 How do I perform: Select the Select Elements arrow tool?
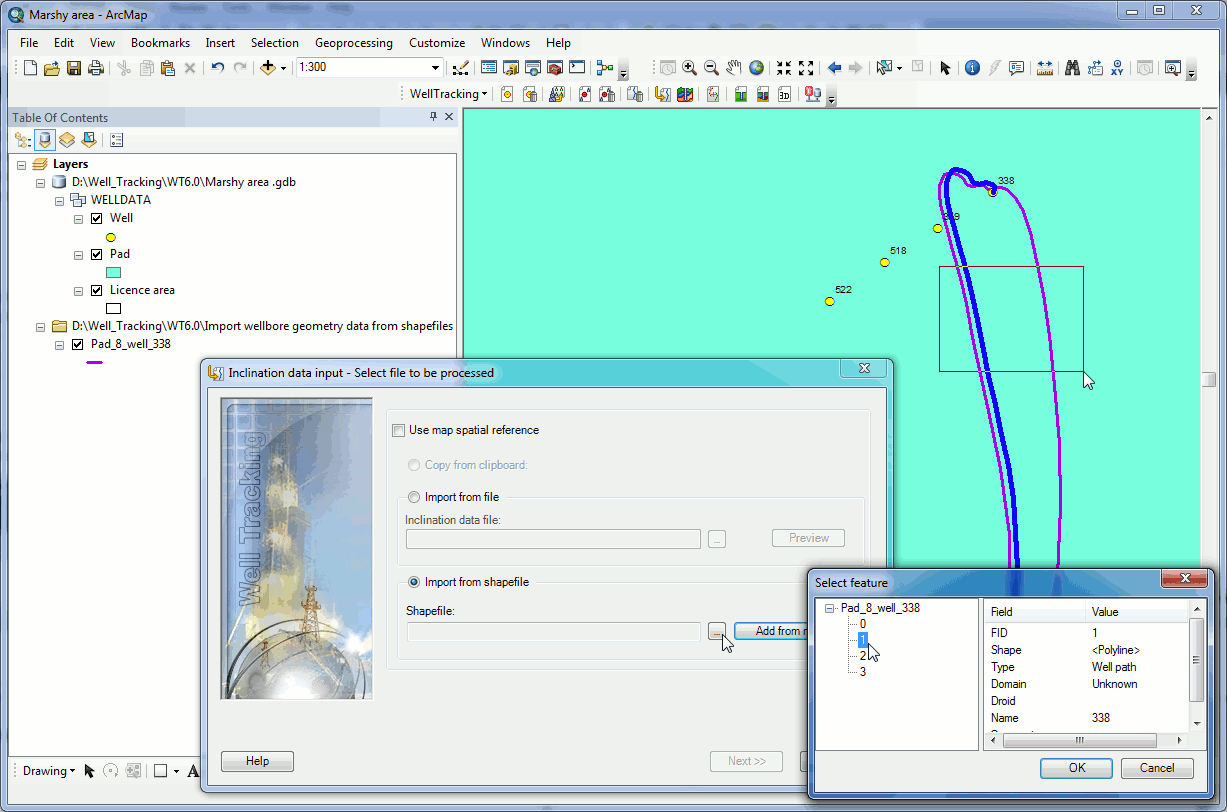pyautogui.click(x=945, y=68)
